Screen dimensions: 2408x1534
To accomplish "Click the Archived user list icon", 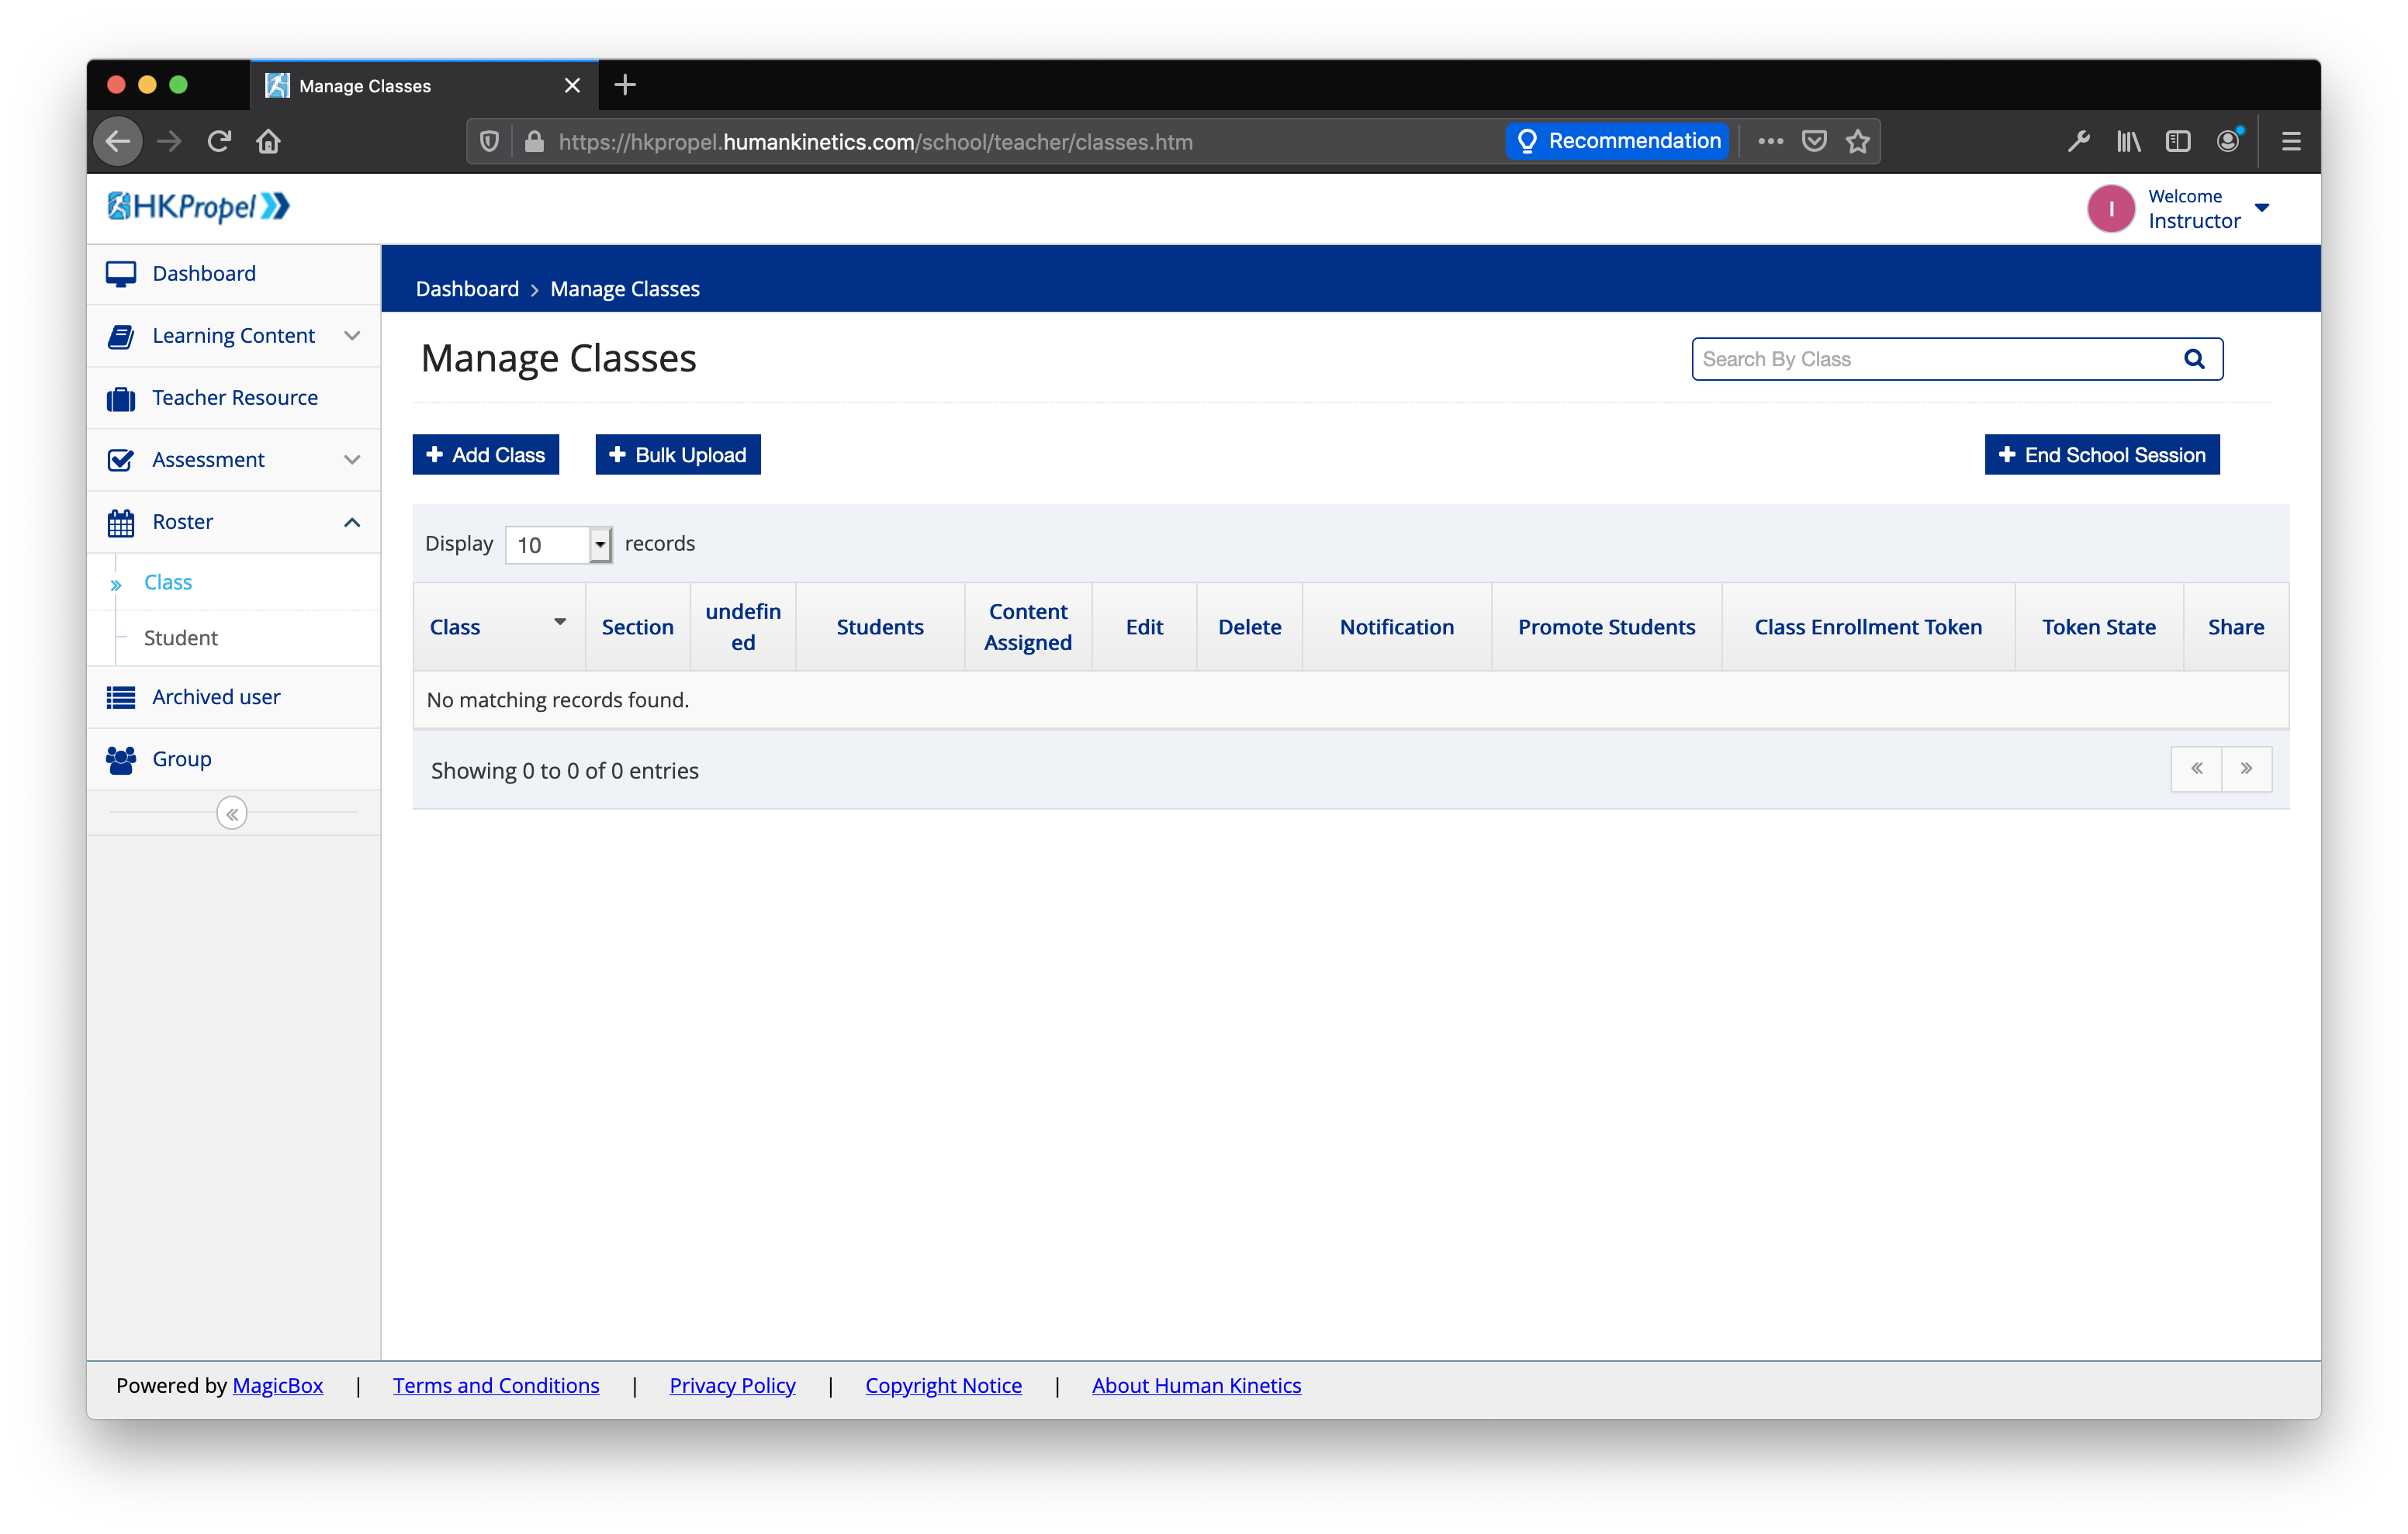I will click(x=121, y=698).
